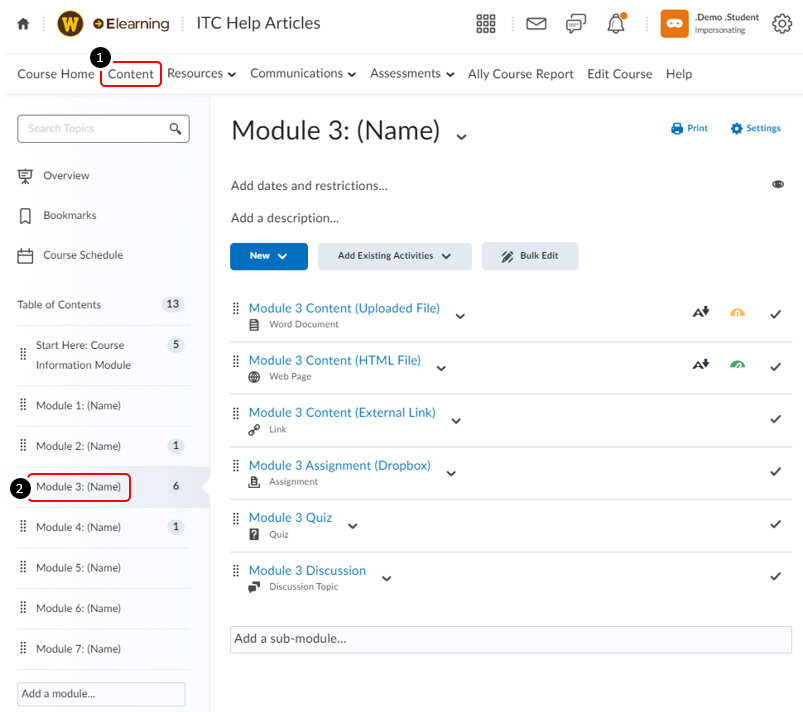The image size is (803, 712).
Task: Print the Module 3 content page
Action: (688, 128)
